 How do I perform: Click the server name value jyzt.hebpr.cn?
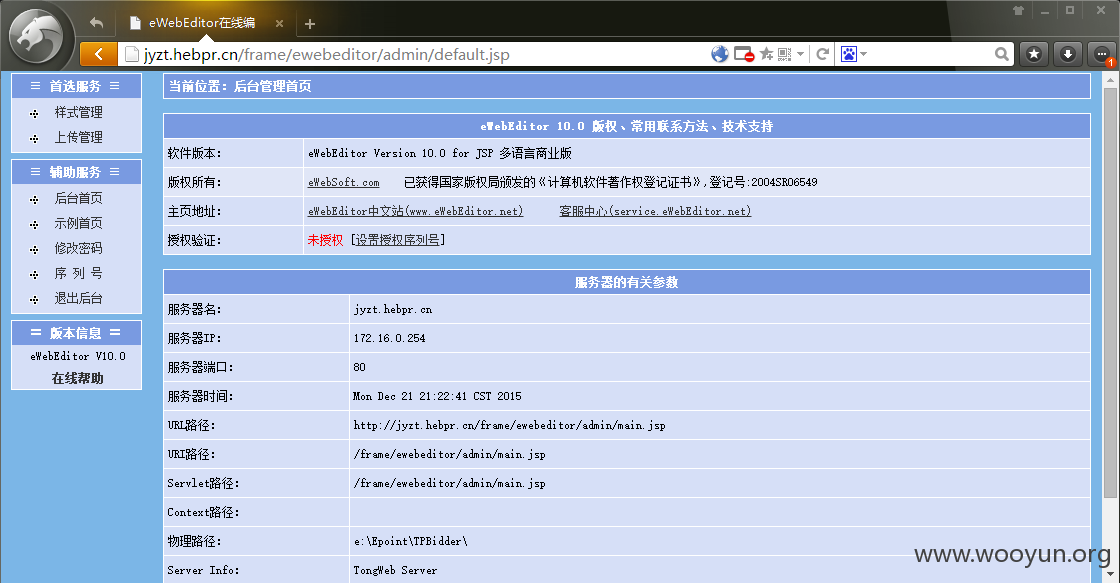393,309
